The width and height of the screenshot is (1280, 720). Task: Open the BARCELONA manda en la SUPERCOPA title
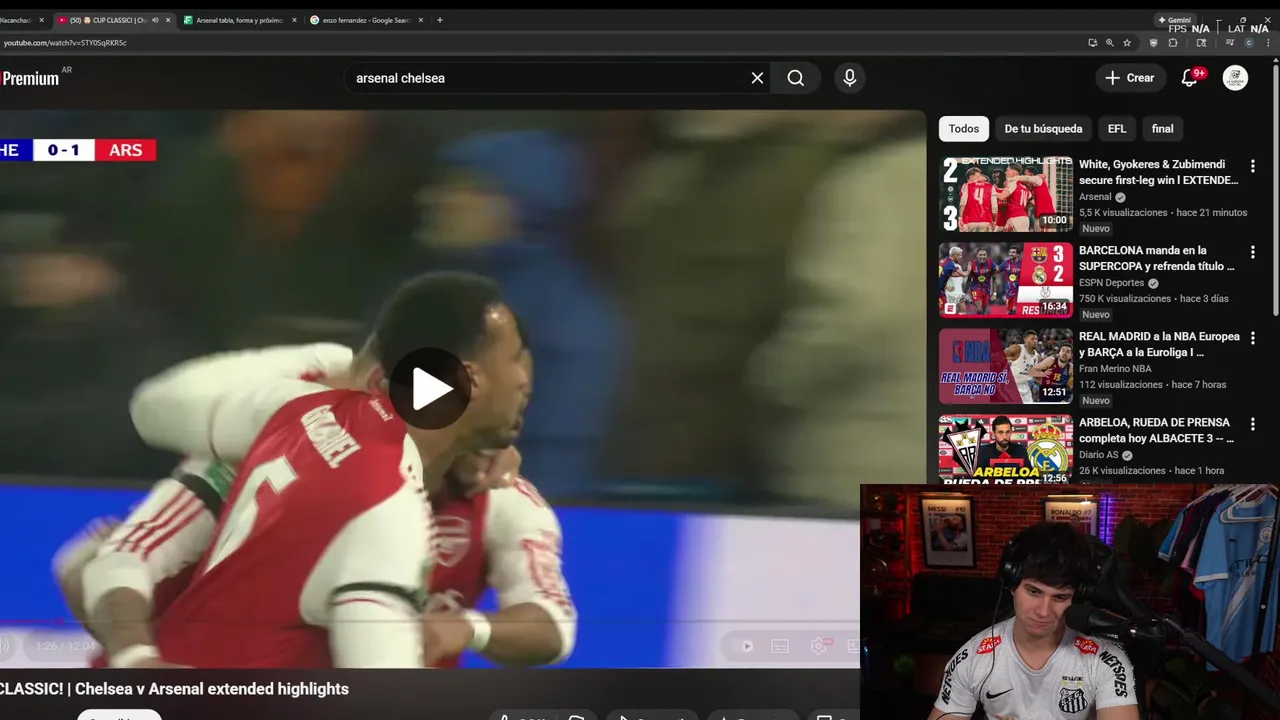point(1157,258)
